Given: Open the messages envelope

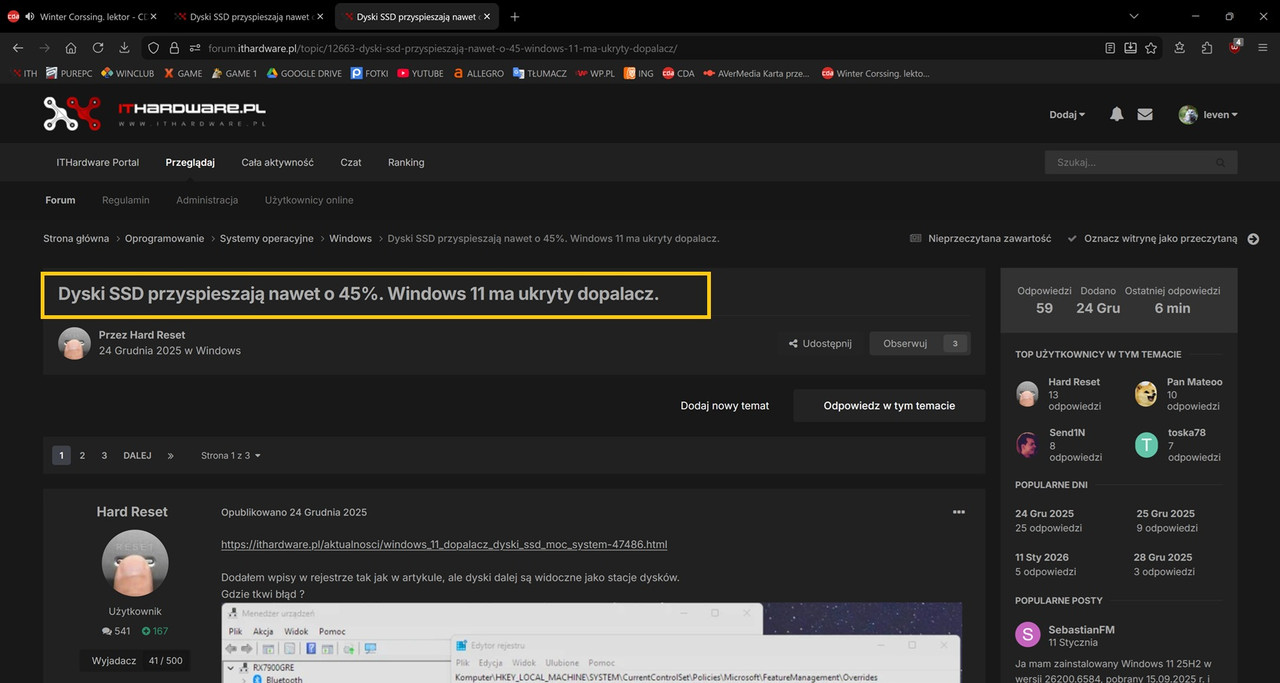Looking at the screenshot, I should click(x=1145, y=115).
